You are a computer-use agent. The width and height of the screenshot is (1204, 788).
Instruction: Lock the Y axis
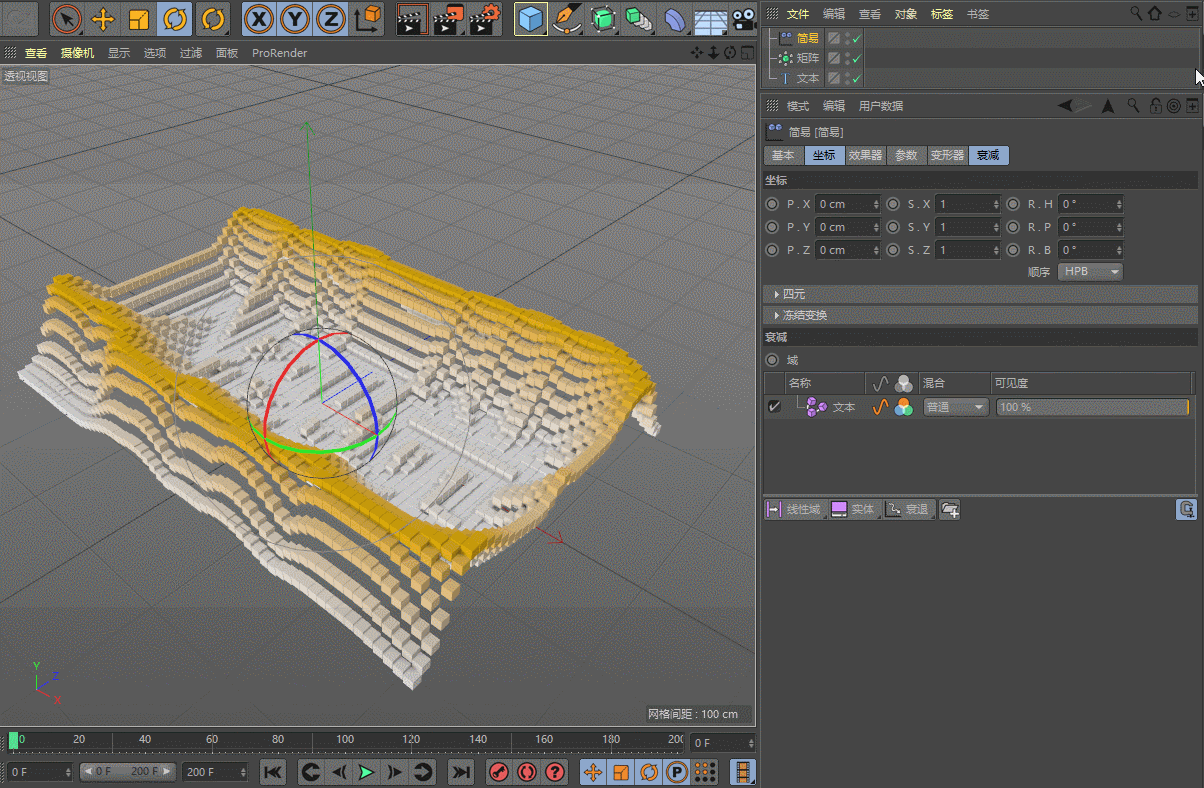click(295, 18)
